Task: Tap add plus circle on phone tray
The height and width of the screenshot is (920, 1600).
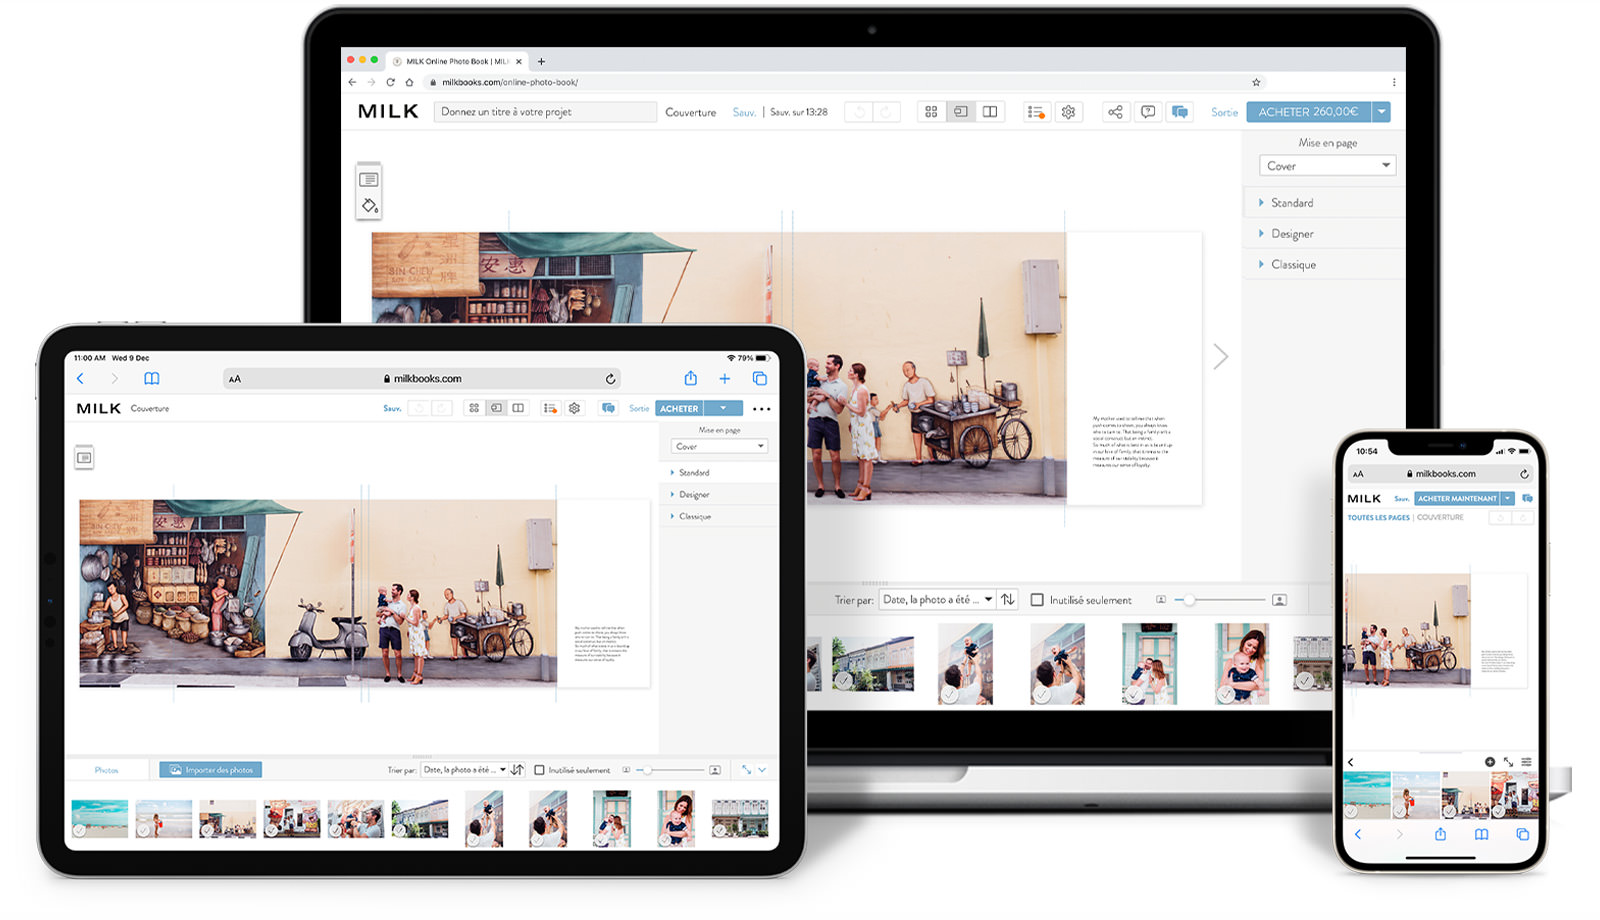Action: 1490,762
